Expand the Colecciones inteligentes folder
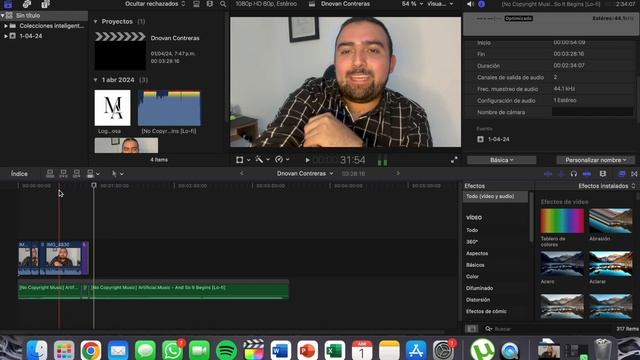The width and height of the screenshot is (640, 360). pos(6,26)
